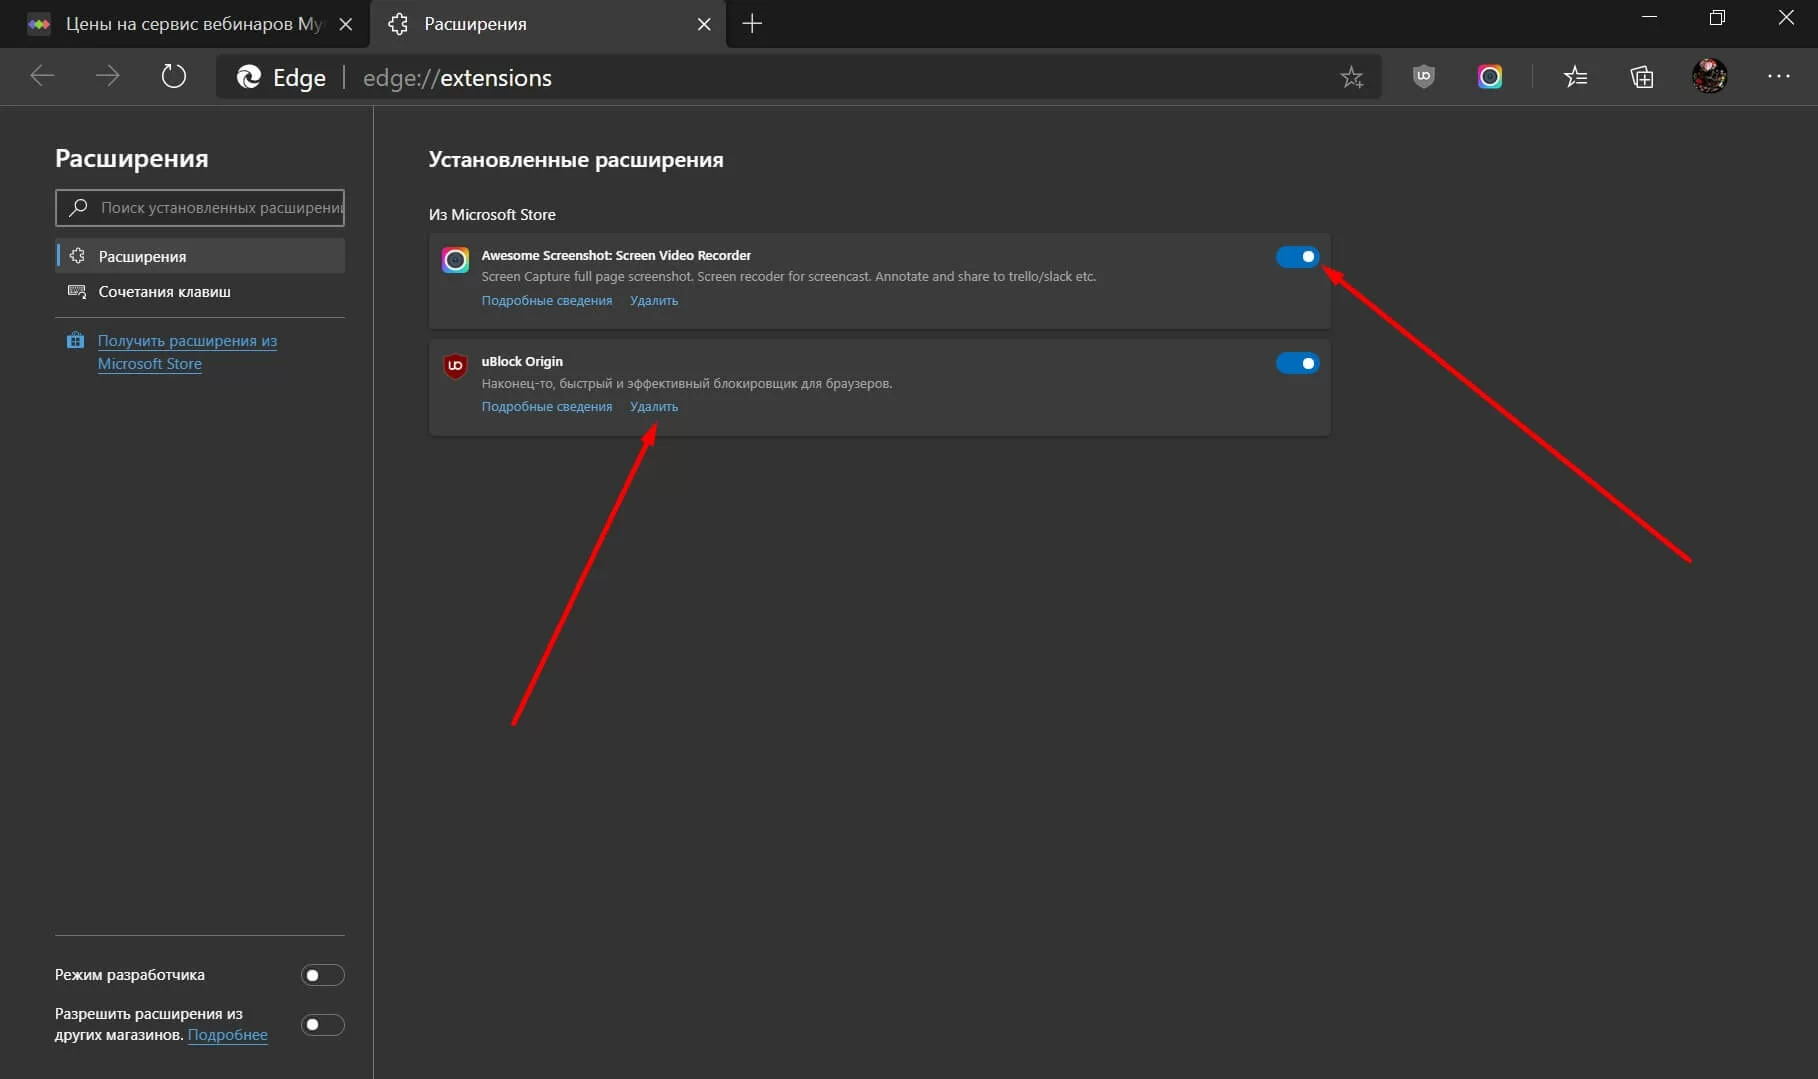Click Удалить for Awesome Screenshot
Viewport: 1818px width, 1079px height.
point(654,301)
